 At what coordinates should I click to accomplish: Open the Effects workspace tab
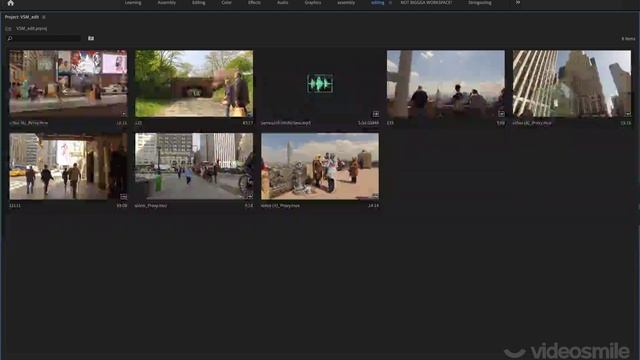(254, 3)
